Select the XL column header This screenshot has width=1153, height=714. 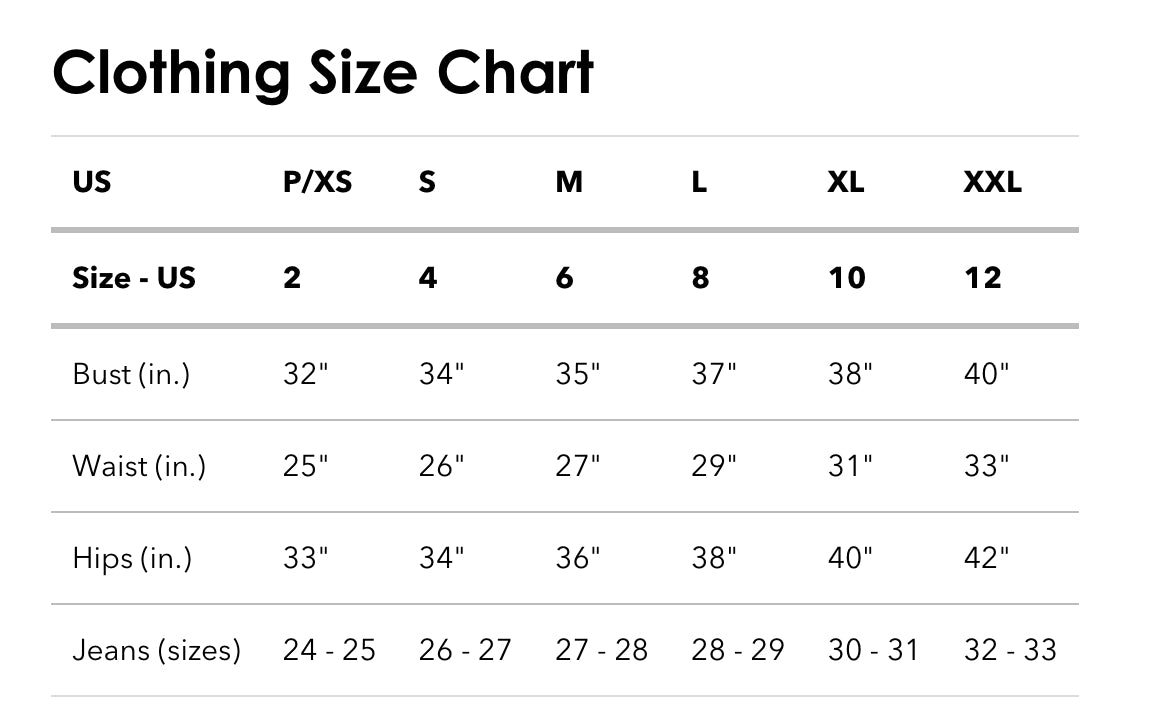846,183
